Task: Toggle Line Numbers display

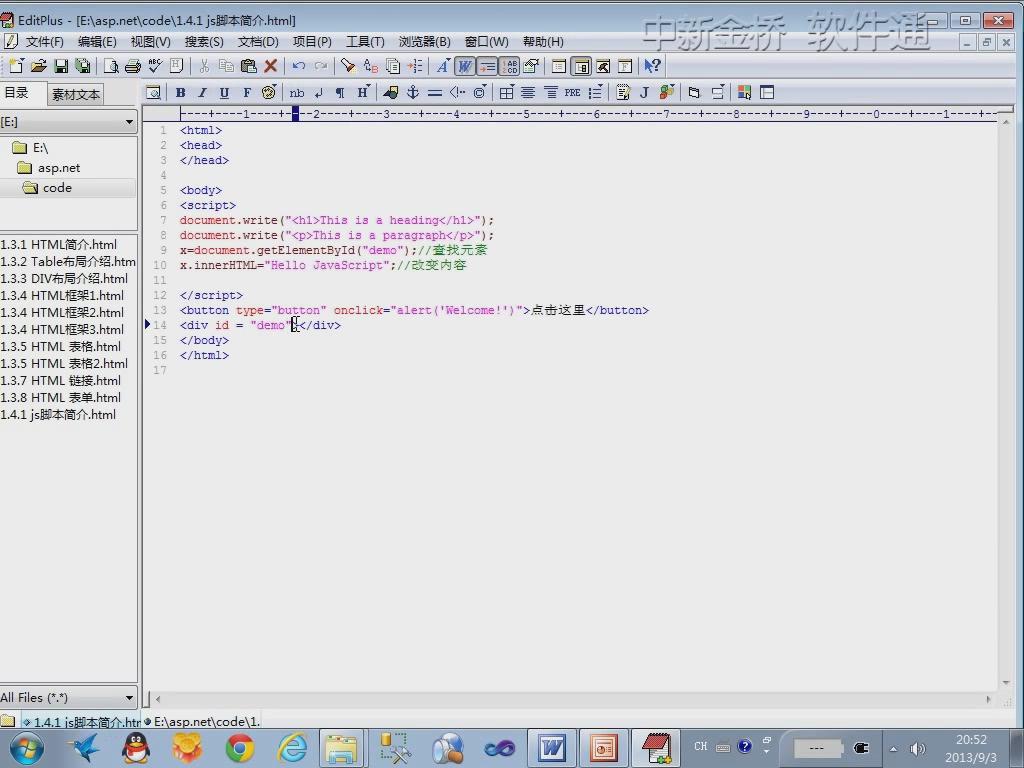Action: 509,66
